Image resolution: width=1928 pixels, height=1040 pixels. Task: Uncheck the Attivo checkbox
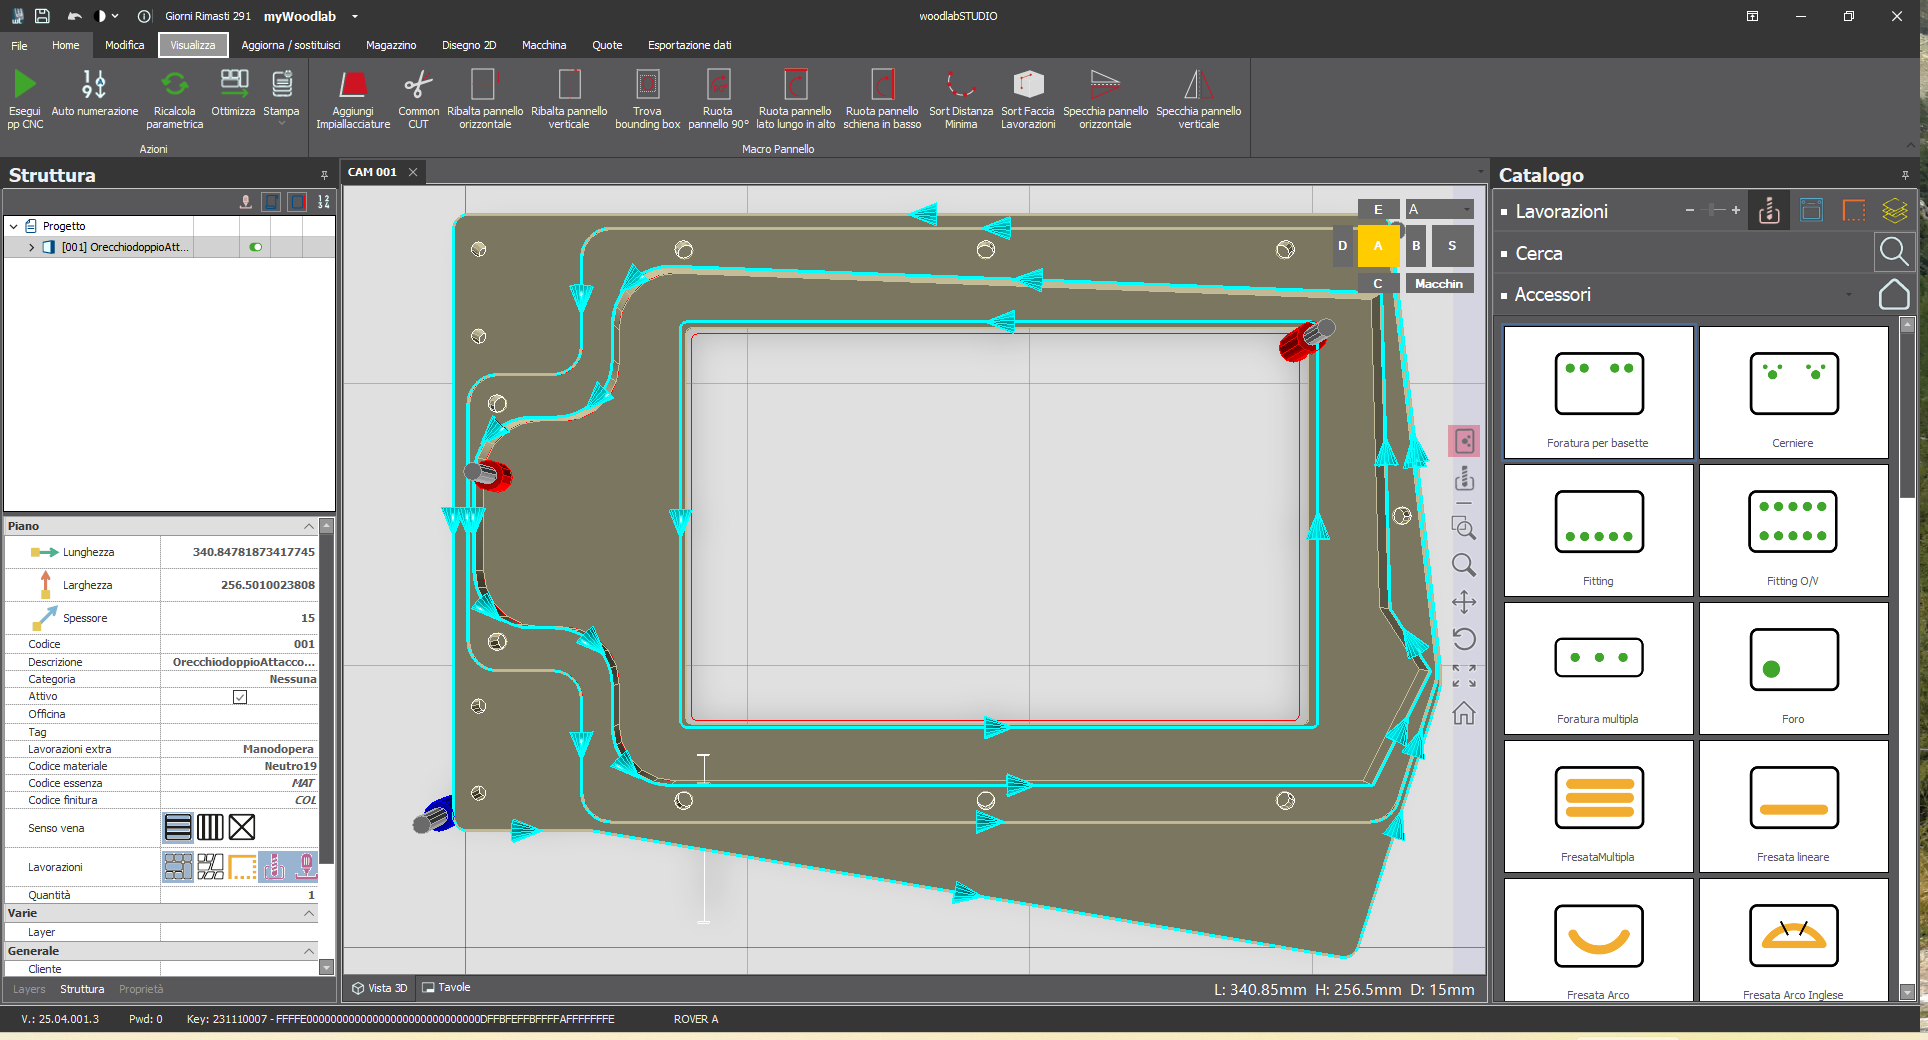[x=239, y=696]
